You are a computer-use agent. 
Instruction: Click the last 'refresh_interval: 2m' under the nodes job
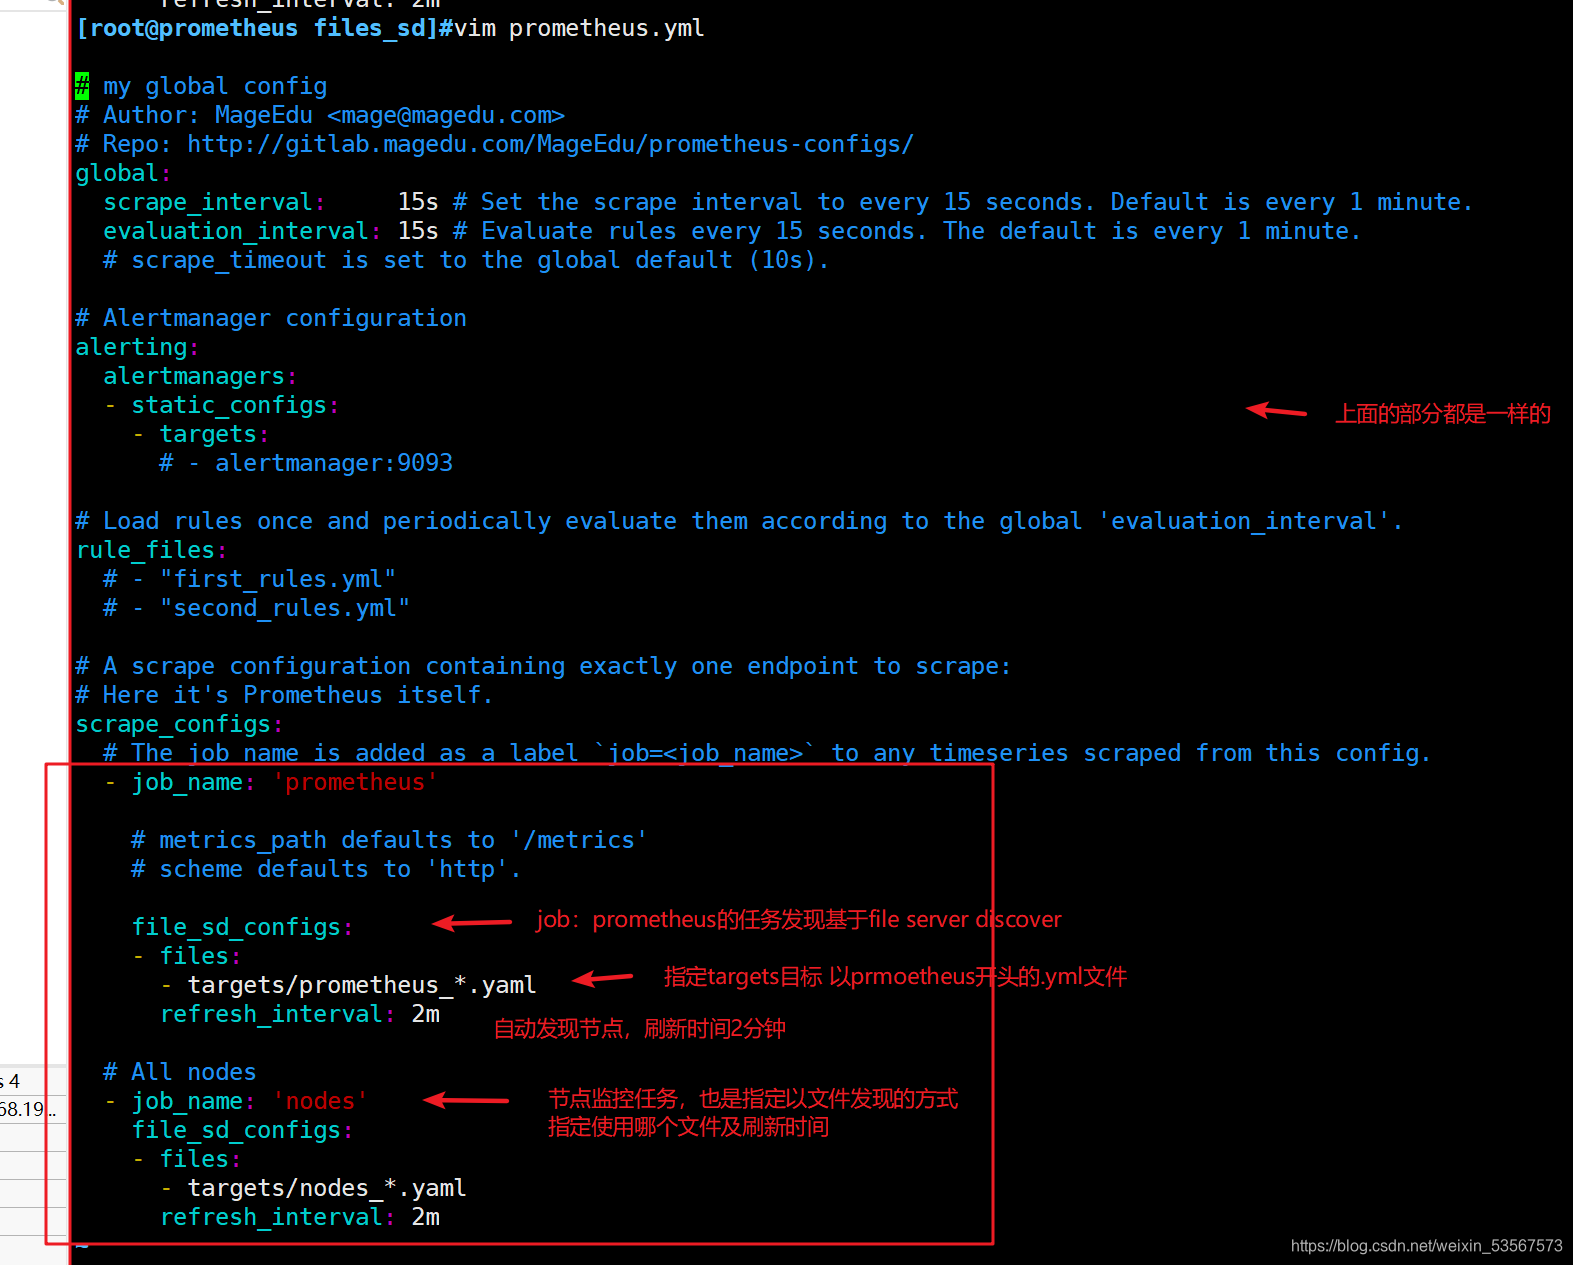click(300, 1217)
